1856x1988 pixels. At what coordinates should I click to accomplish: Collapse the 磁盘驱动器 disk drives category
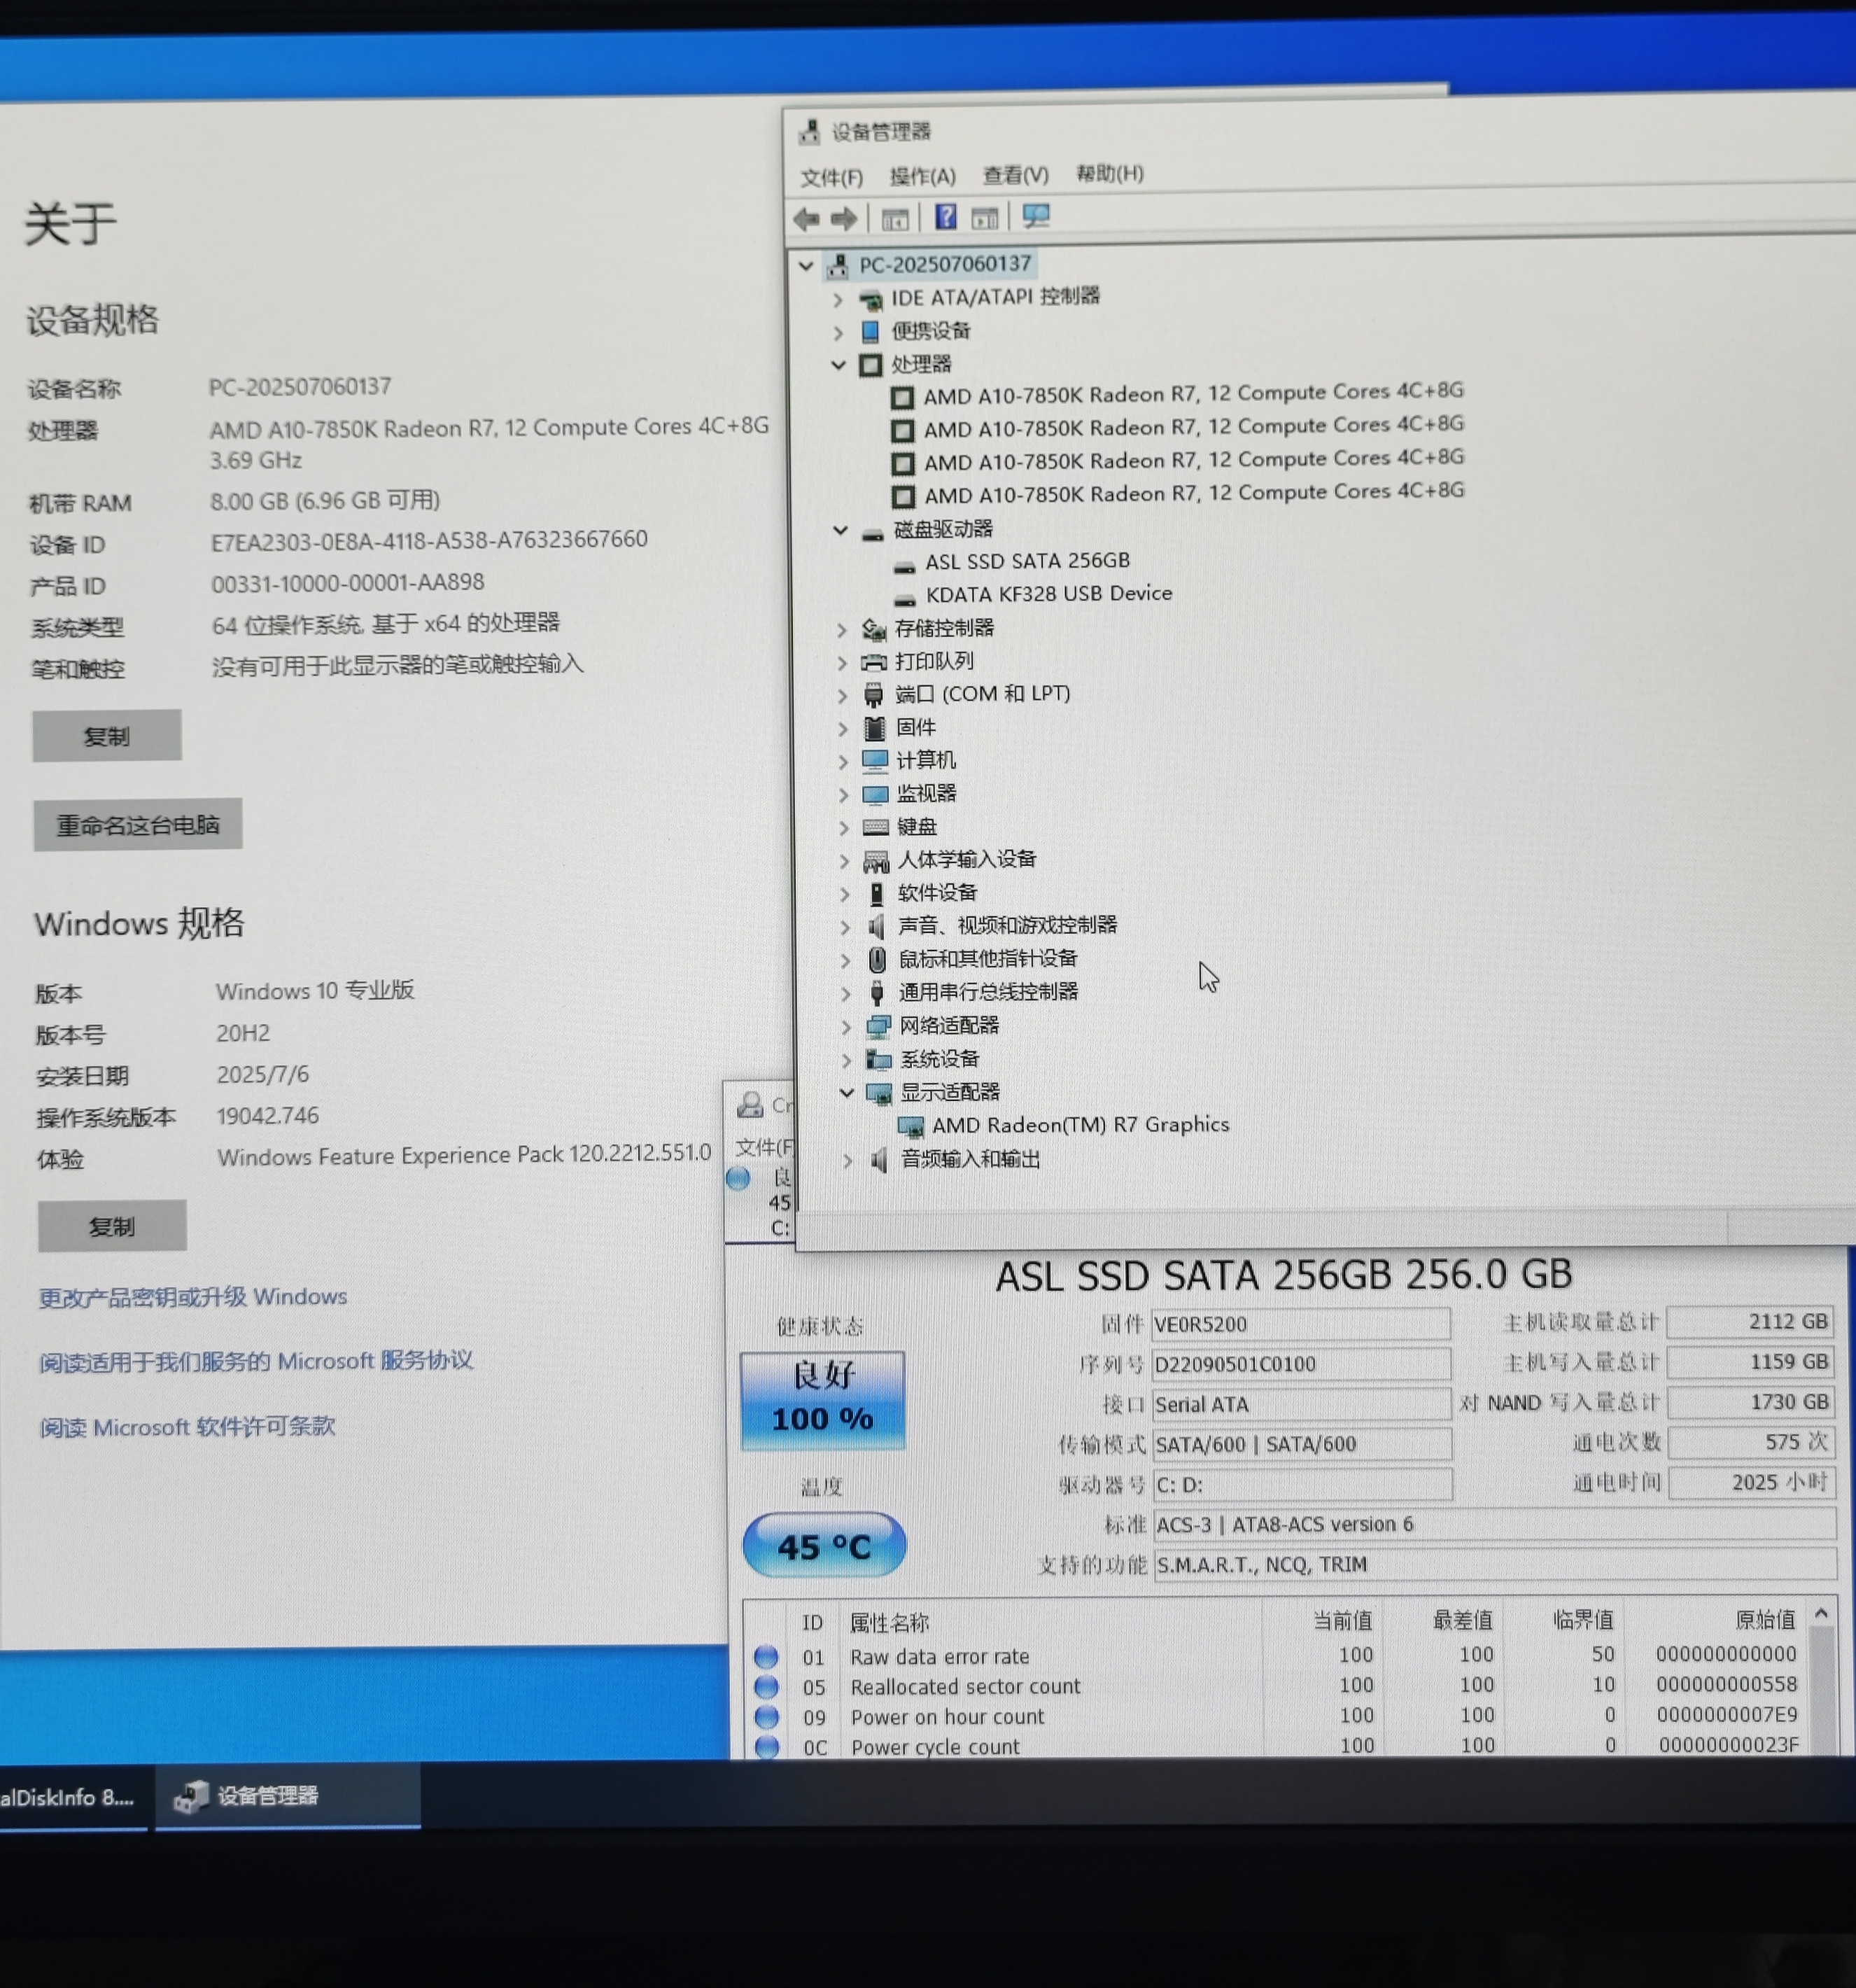(840, 531)
